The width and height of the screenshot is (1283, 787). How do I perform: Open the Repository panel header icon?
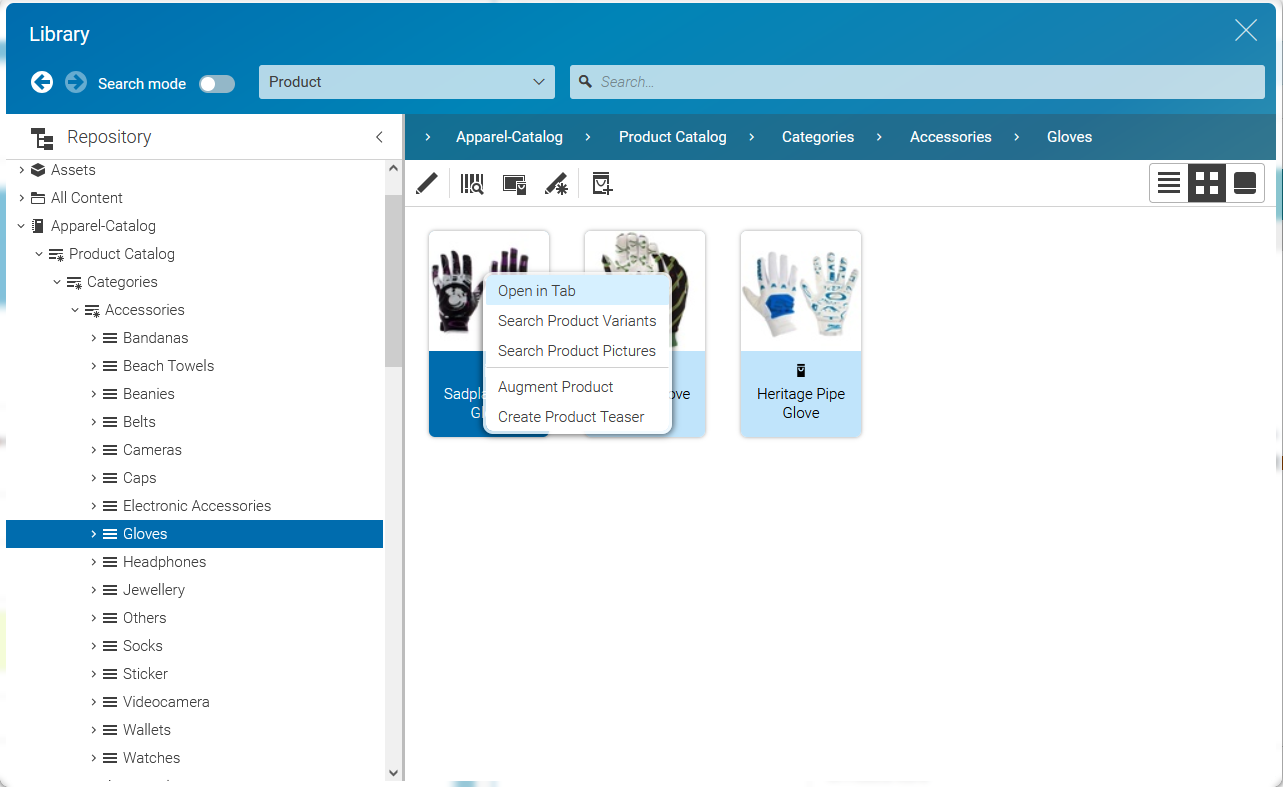tap(41, 137)
